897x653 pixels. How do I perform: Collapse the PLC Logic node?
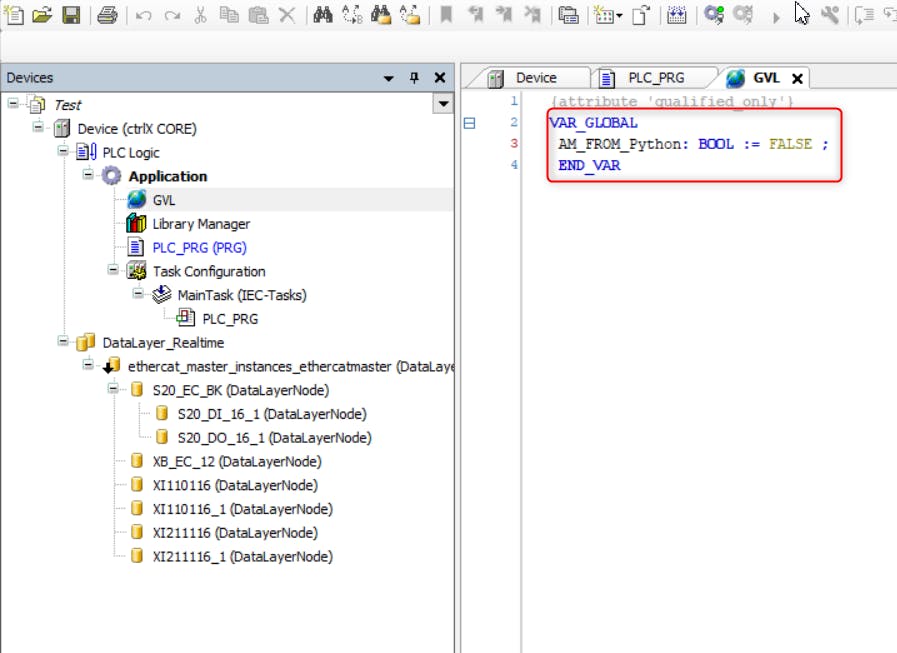coord(63,151)
